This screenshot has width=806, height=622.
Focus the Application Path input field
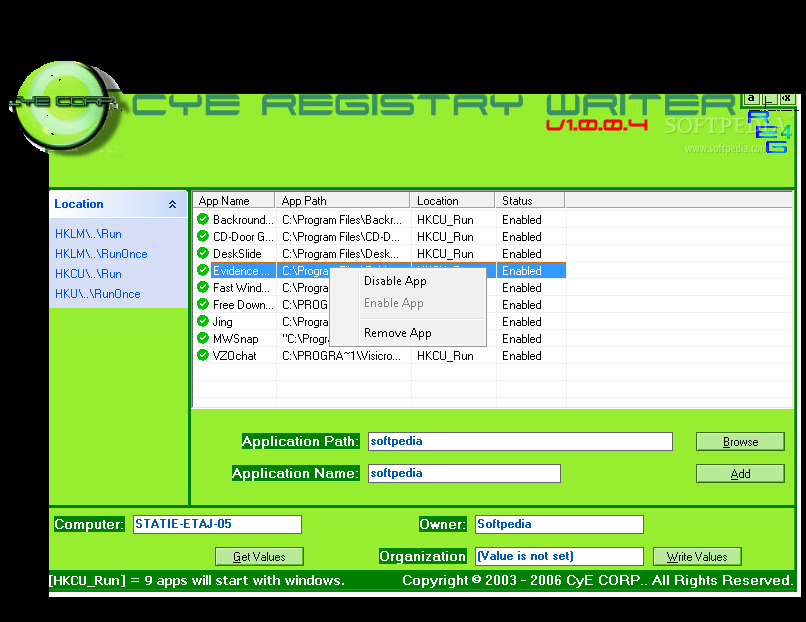(x=520, y=442)
